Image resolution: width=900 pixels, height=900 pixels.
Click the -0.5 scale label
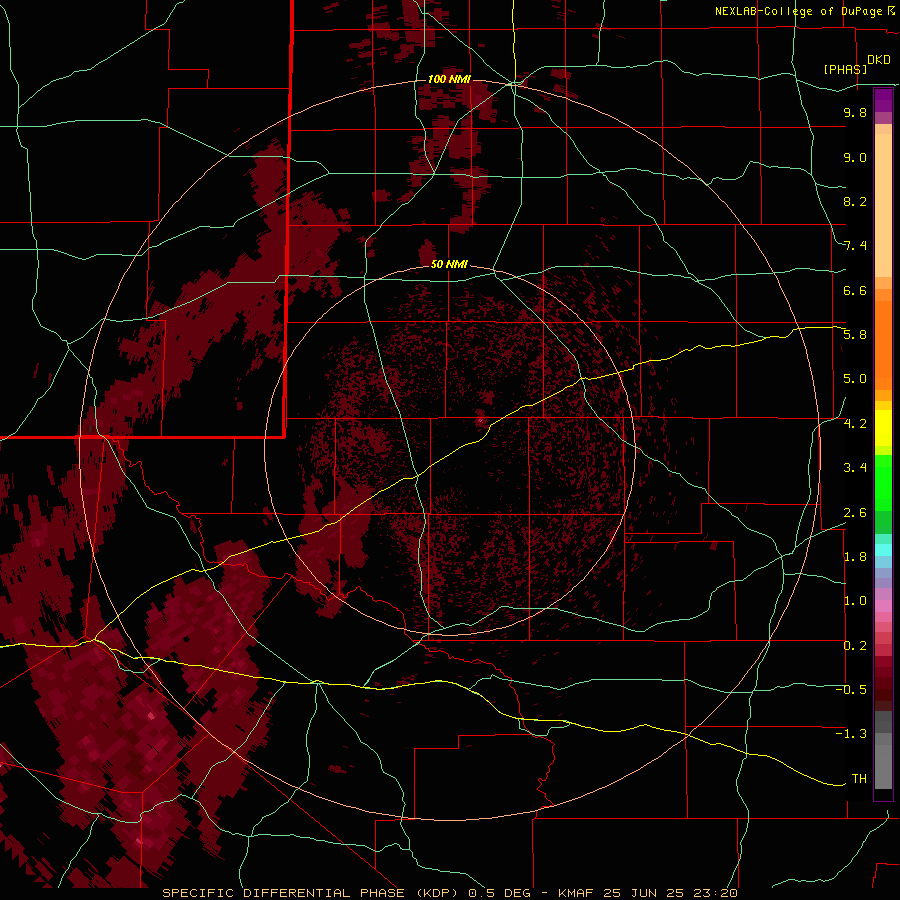point(851,690)
